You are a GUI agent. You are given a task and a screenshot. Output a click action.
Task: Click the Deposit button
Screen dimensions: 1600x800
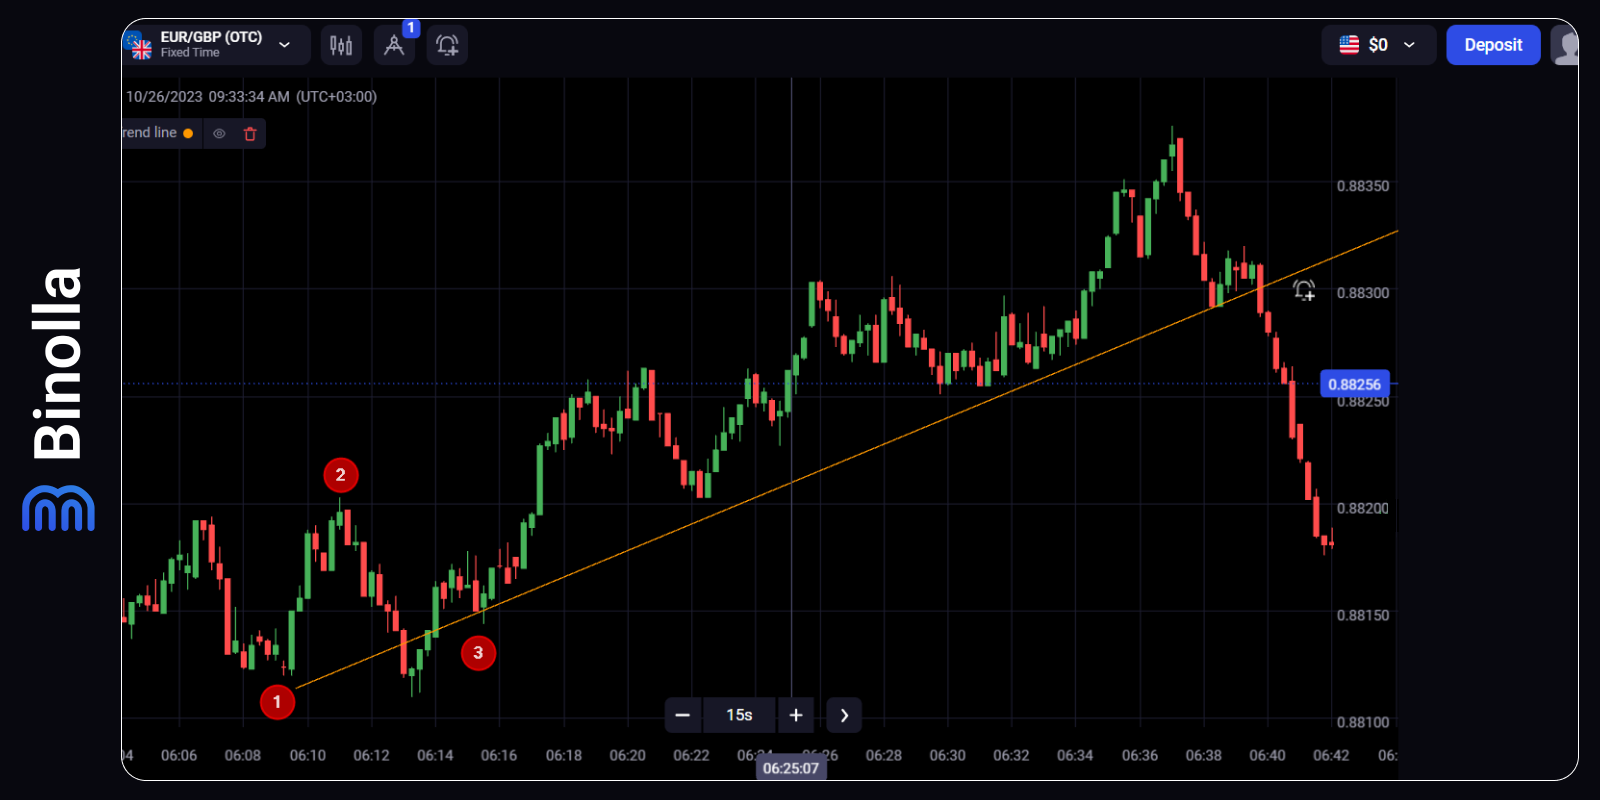[1493, 45]
